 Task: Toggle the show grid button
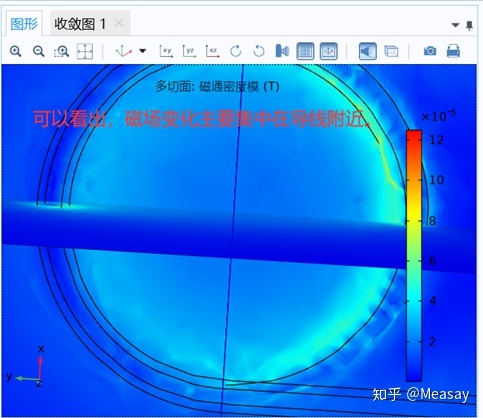pyautogui.click(x=305, y=51)
